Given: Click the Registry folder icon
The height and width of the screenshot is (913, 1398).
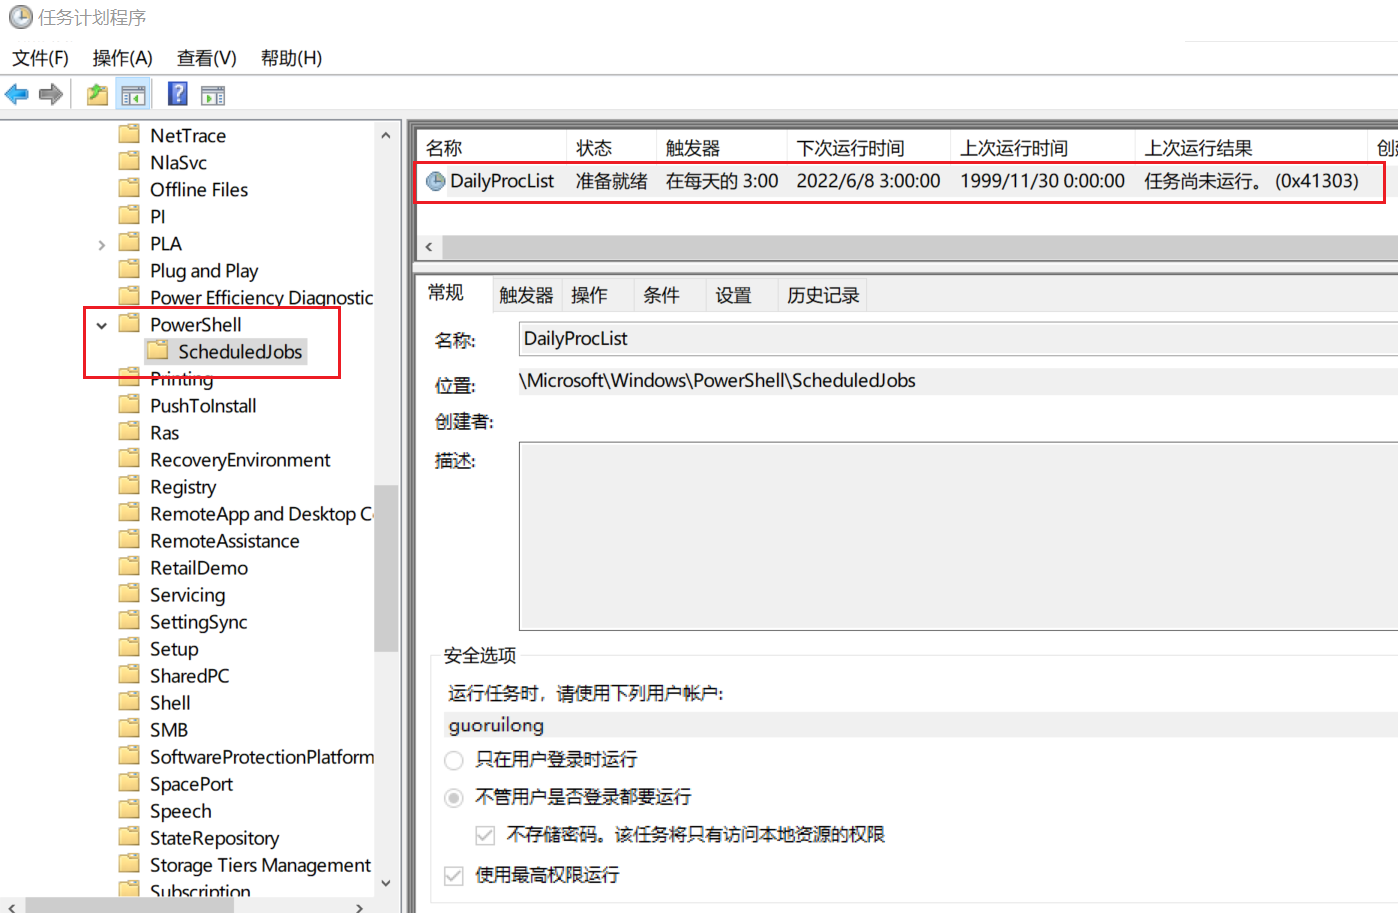Looking at the screenshot, I should point(129,485).
